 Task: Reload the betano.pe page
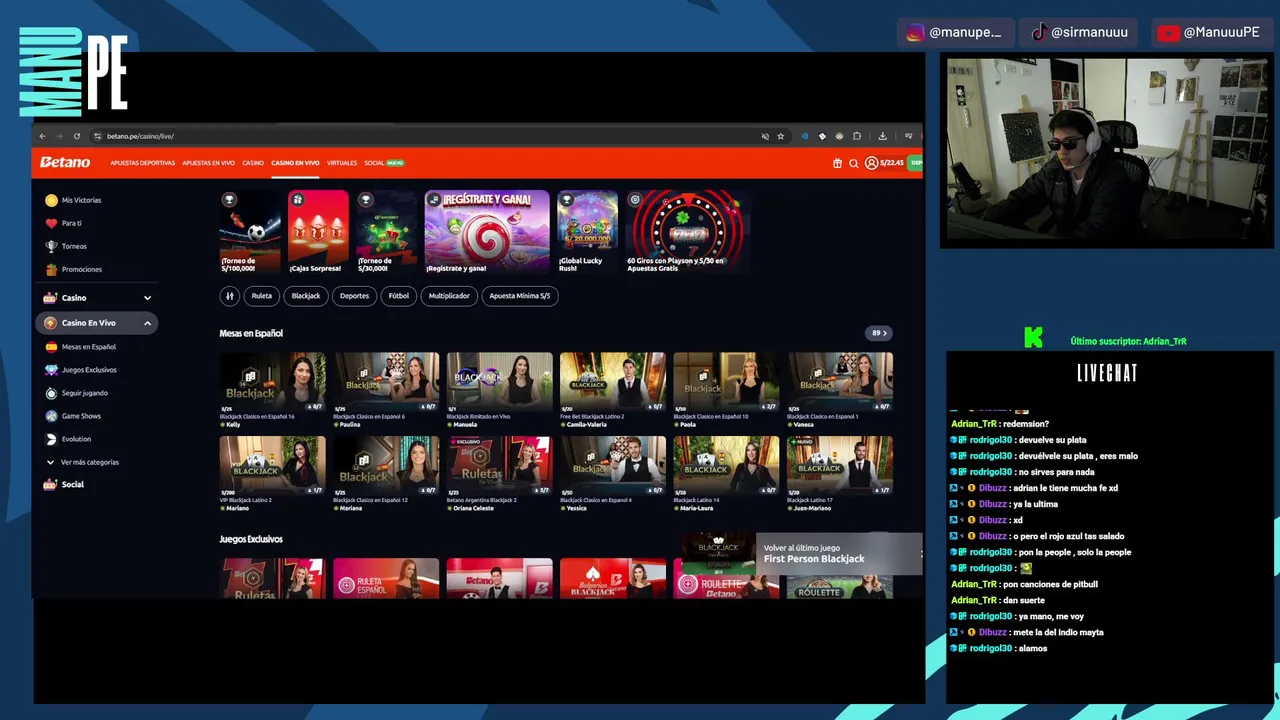[77, 136]
